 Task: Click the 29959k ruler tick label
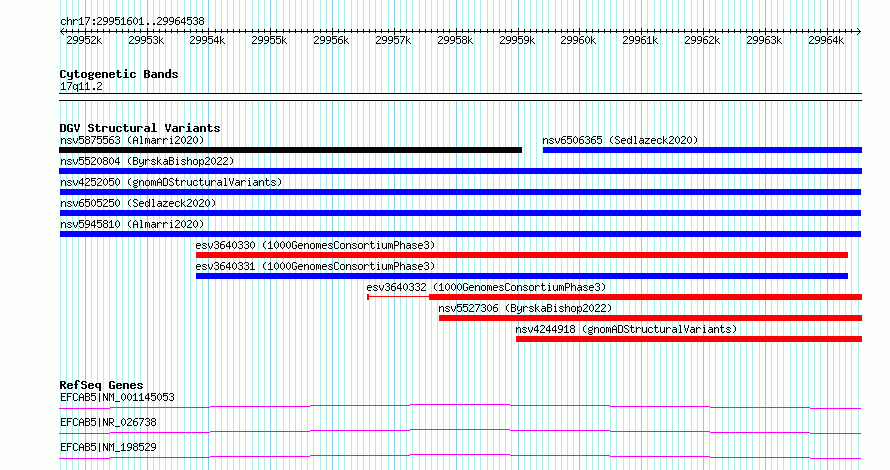517,40
